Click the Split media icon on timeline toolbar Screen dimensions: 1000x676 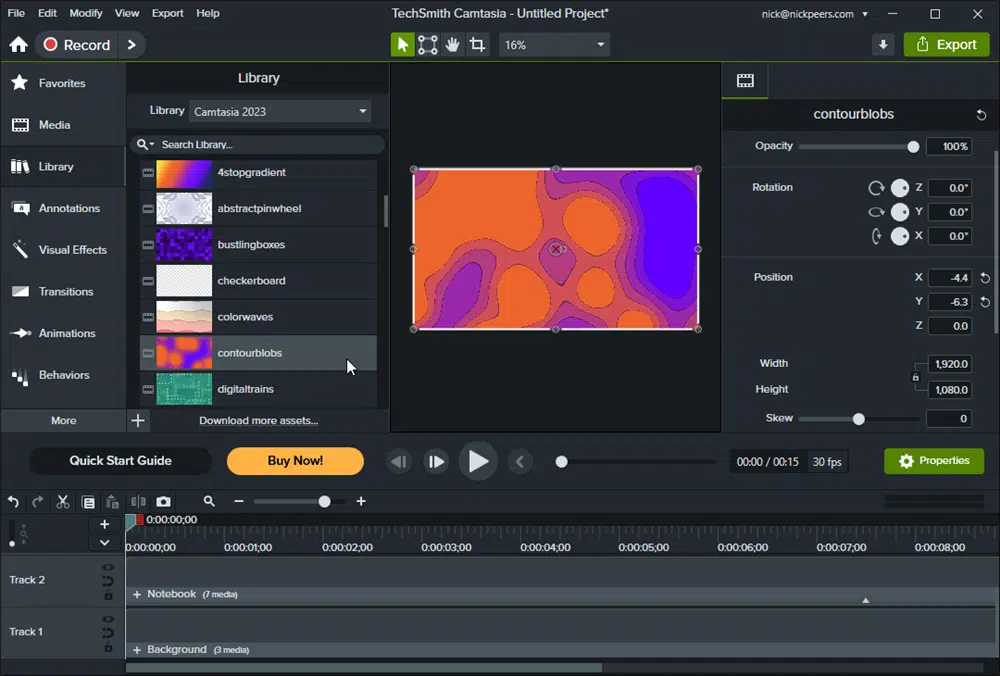136,501
